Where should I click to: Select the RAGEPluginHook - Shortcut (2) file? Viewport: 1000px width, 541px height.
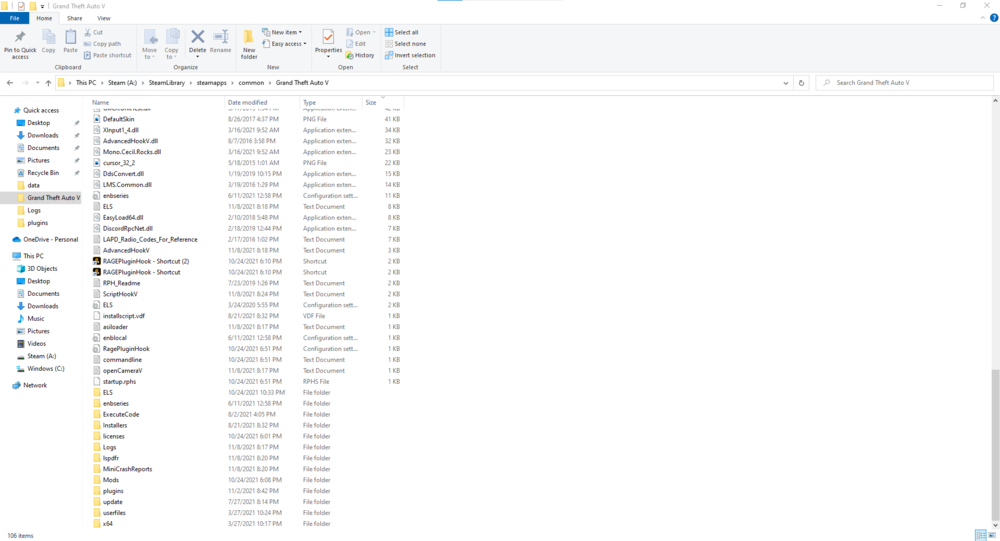(145, 261)
